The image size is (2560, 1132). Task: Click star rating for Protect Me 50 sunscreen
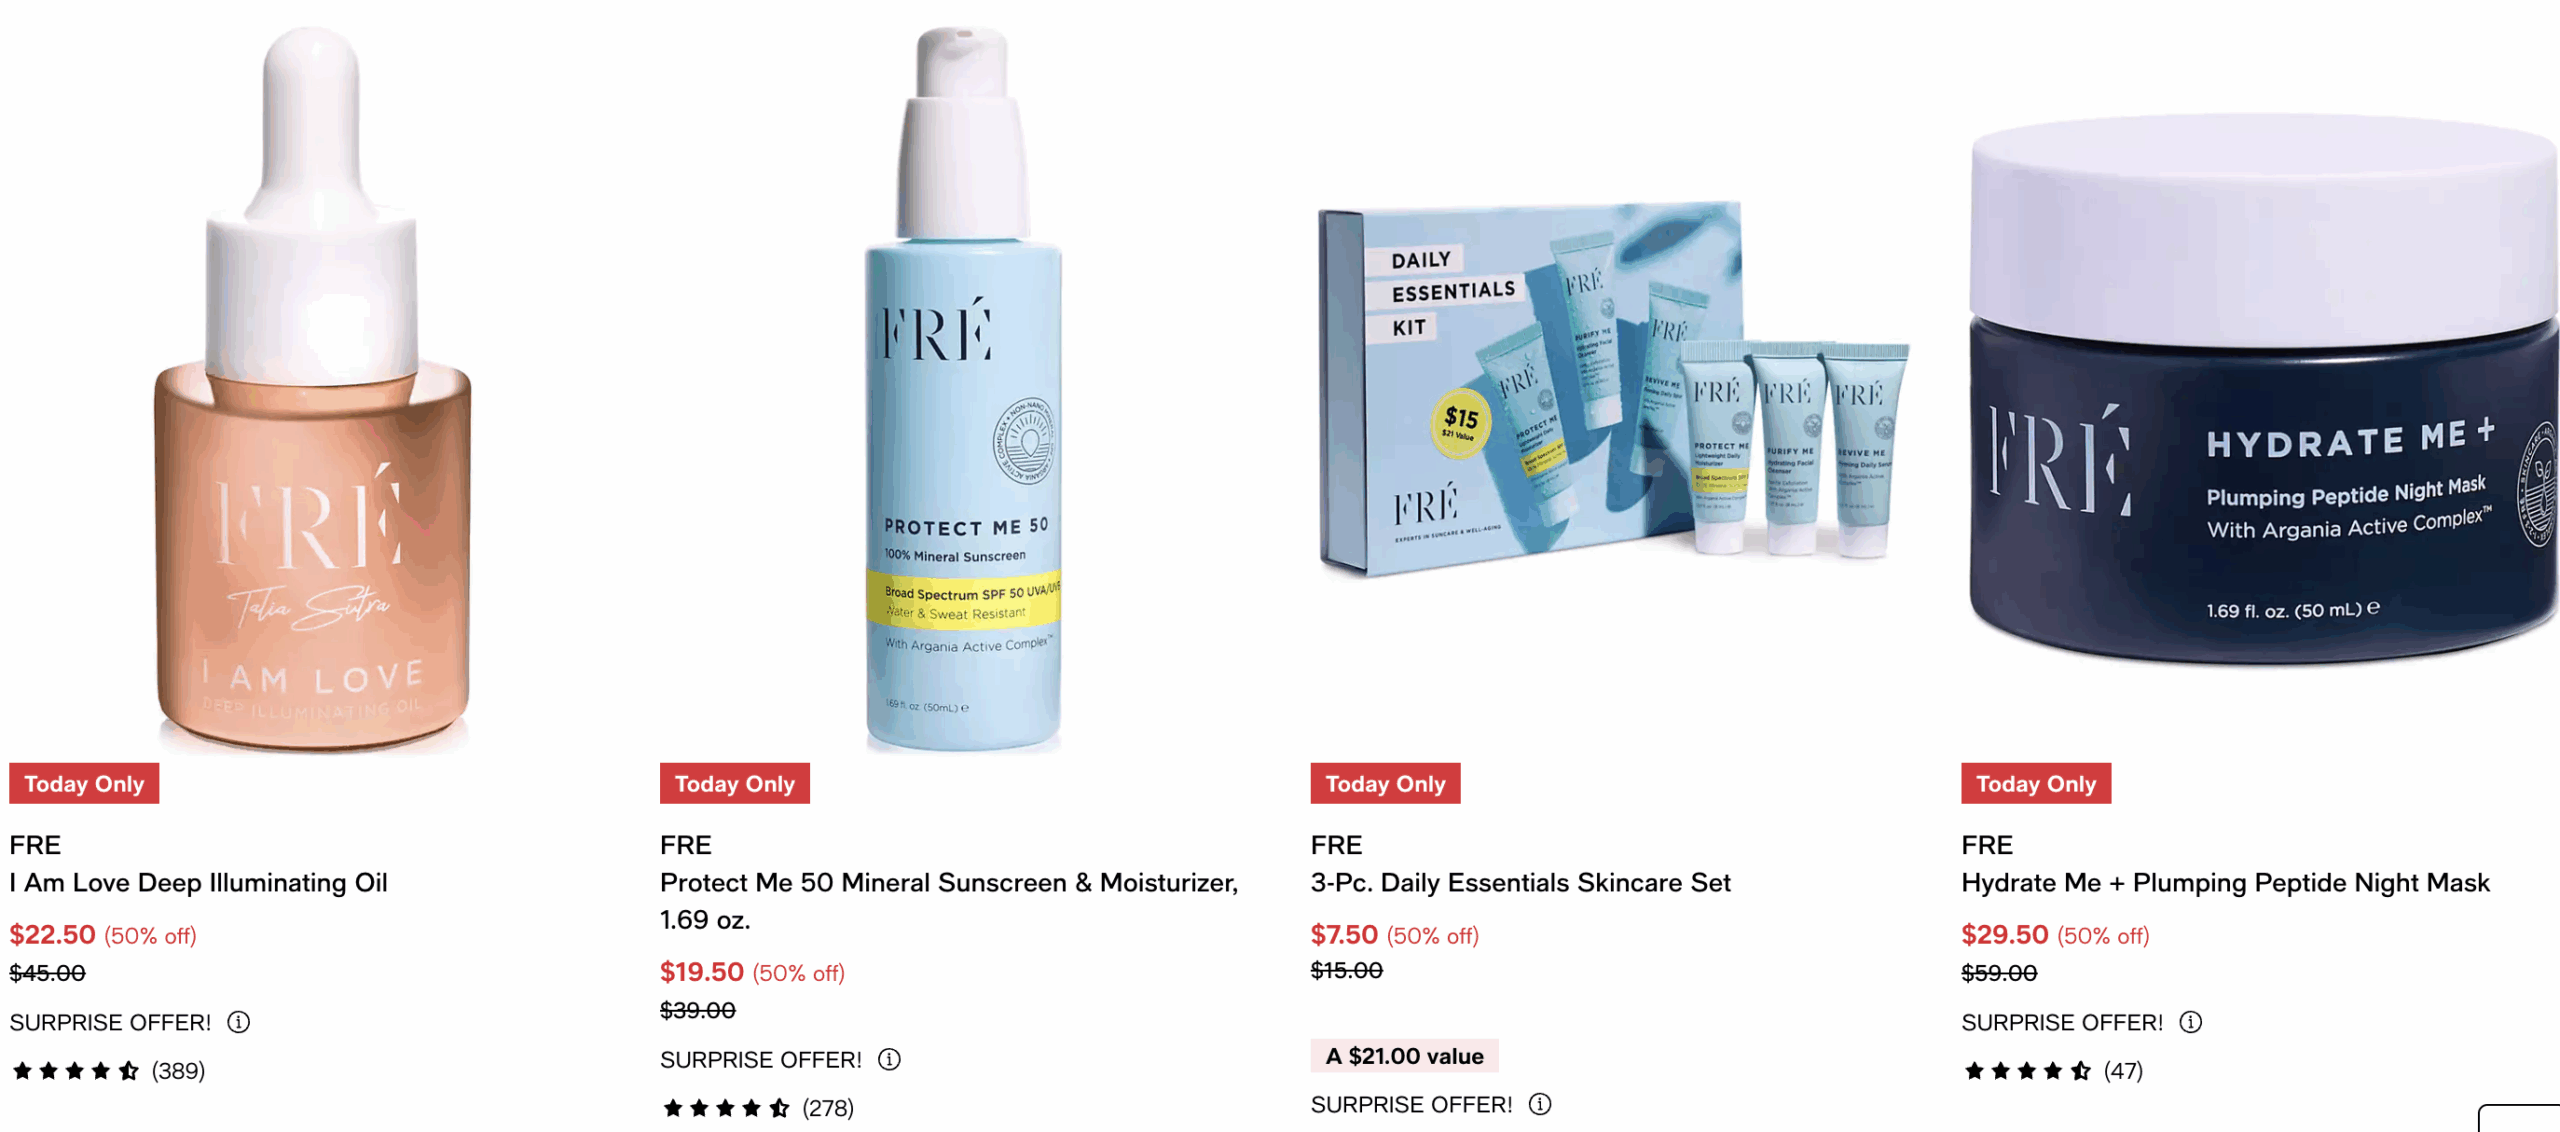(726, 1108)
